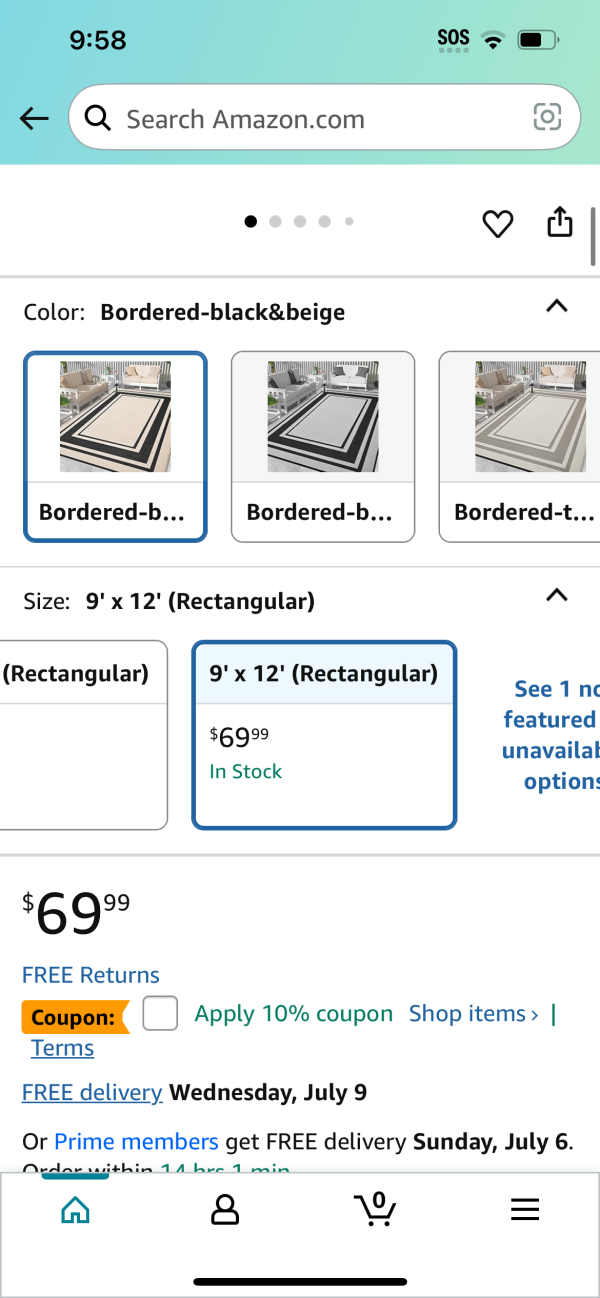Select the second gray bordered rug swatch
The image size is (600, 1298).
(323, 446)
